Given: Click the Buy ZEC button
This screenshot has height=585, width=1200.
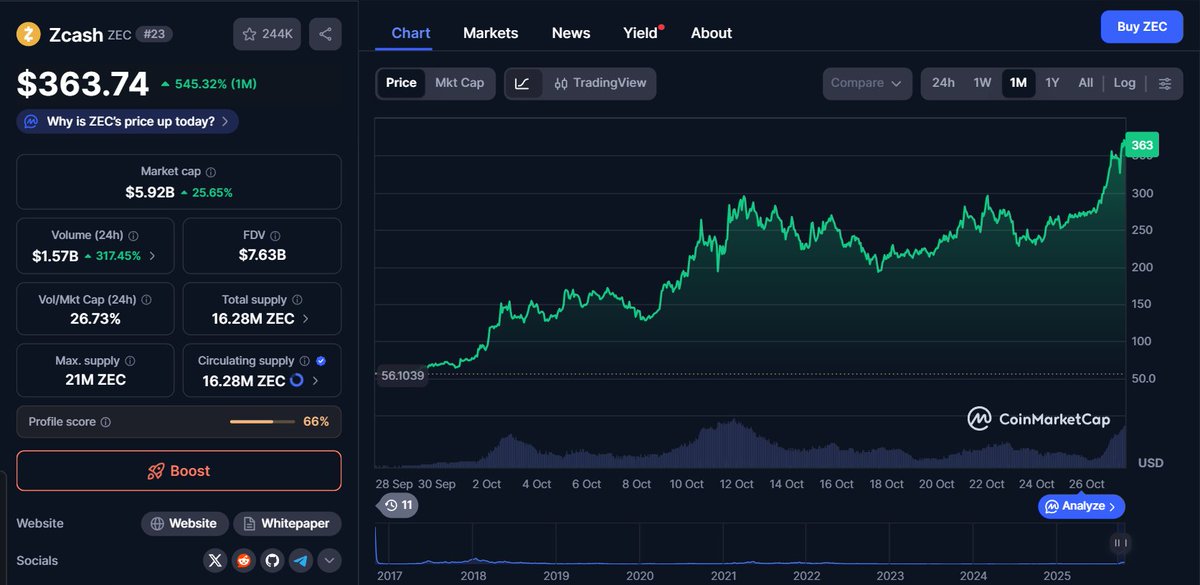Looking at the screenshot, I should pyautogui.click(x=1142, y=27).
